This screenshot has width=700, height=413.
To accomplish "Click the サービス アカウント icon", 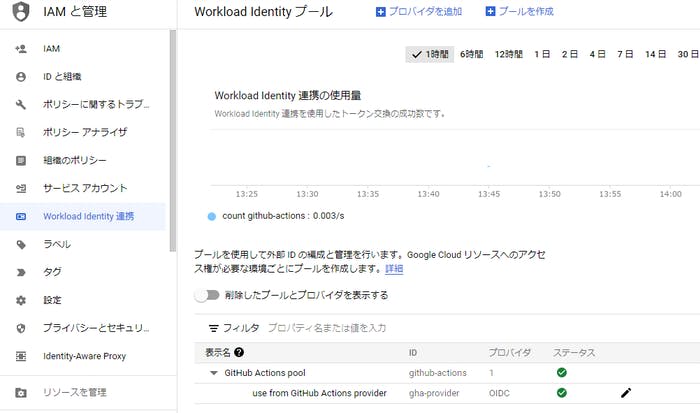I will coord(21,188).
